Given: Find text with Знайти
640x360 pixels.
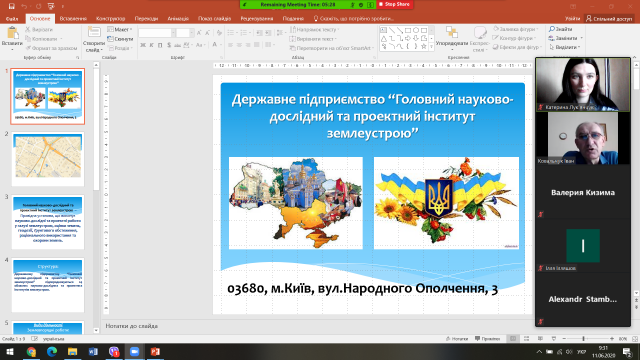Looking at the screenshot, I should tap(560, 29).
